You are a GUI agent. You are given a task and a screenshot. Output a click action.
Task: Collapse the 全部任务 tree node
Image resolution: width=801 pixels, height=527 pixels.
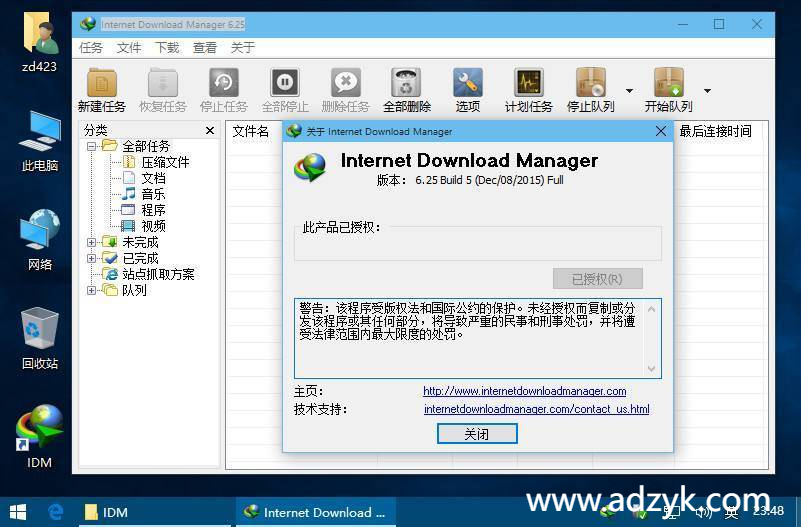point(91,147)
